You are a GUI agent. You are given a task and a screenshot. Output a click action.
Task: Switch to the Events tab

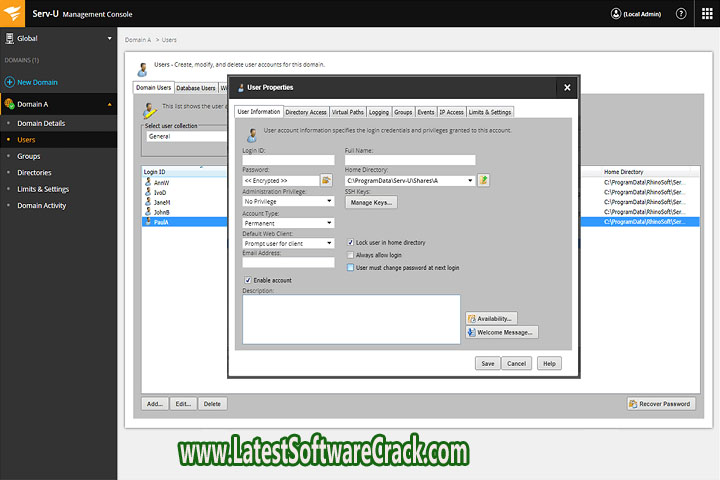426,112
